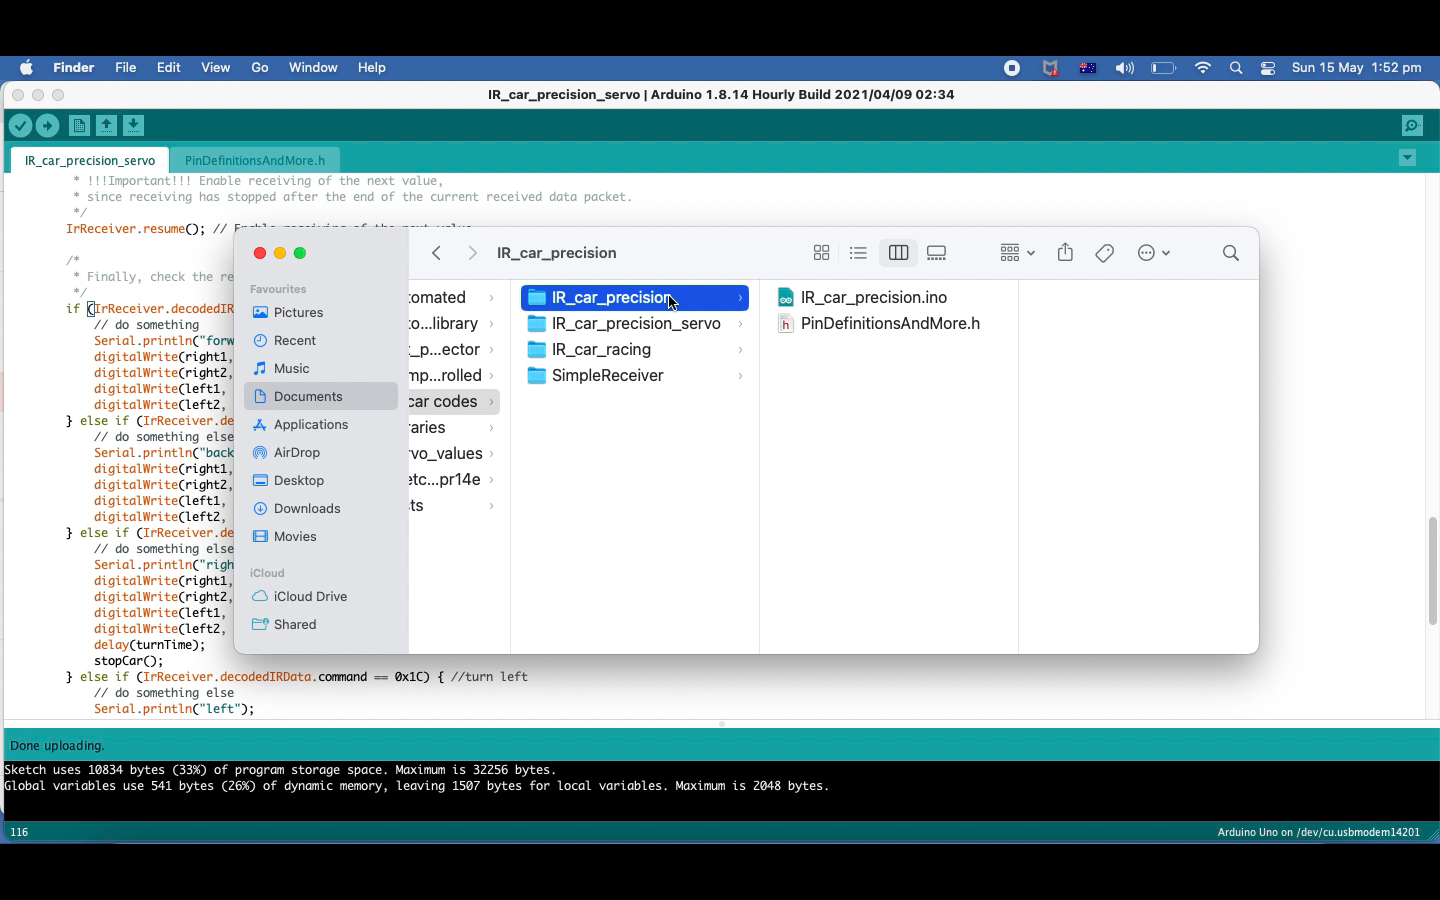Select Applications in Finder sidebar
This screenshot has height=900, width=1440.
pos(320,425)
